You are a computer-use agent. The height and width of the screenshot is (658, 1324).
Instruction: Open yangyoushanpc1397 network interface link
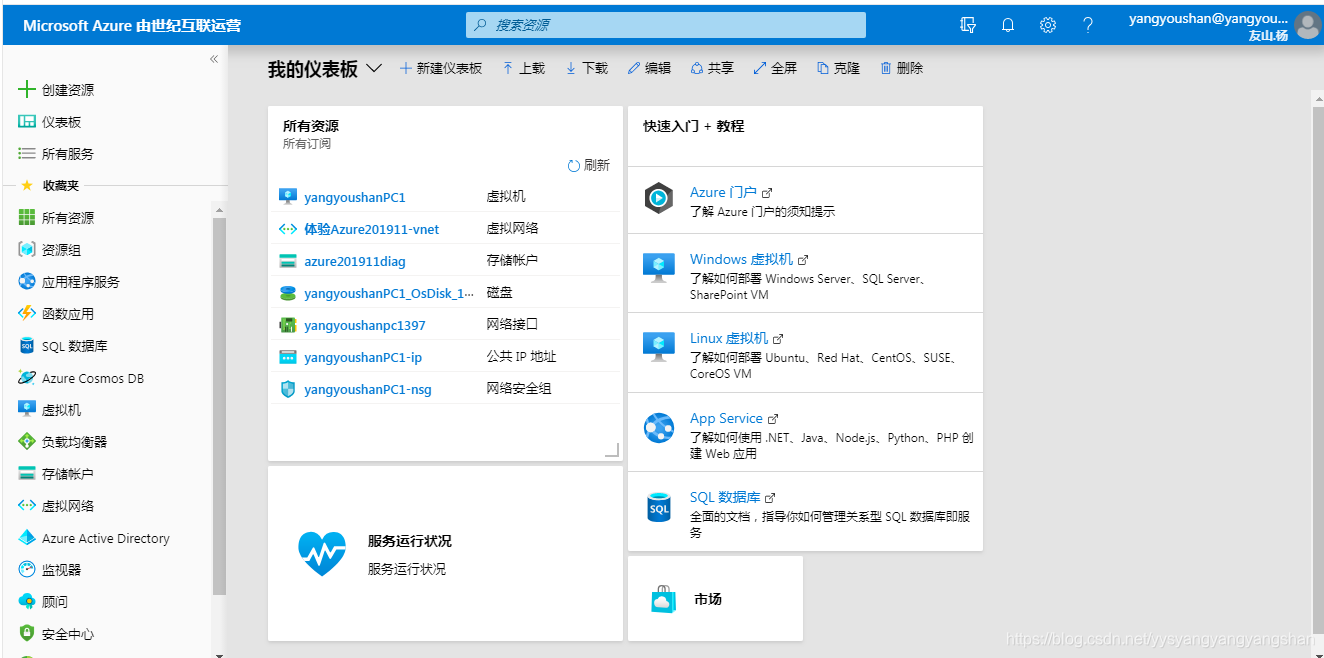click(365, 325)
